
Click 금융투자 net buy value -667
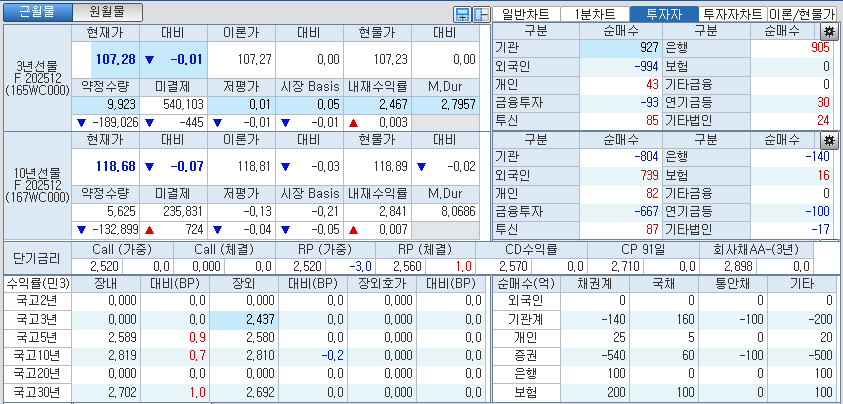point(647,211)
